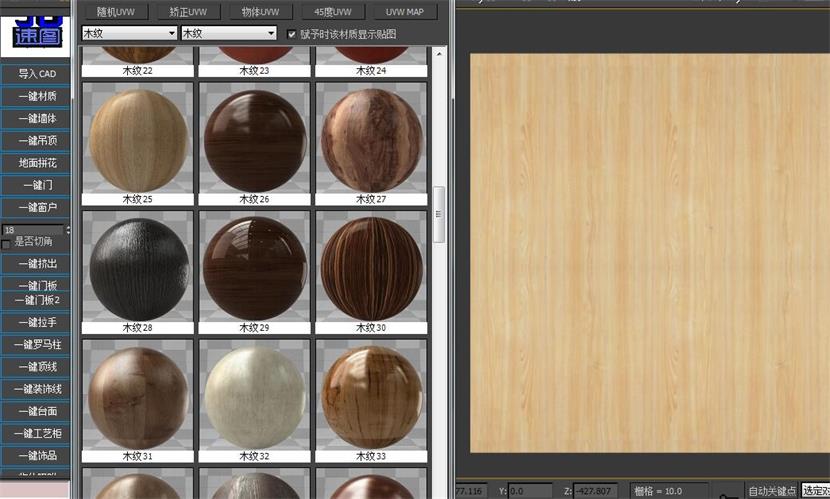Screen dimensions: 830x499
Task: Click 一键窗户 in the sidebar
Action: [36, 207]
